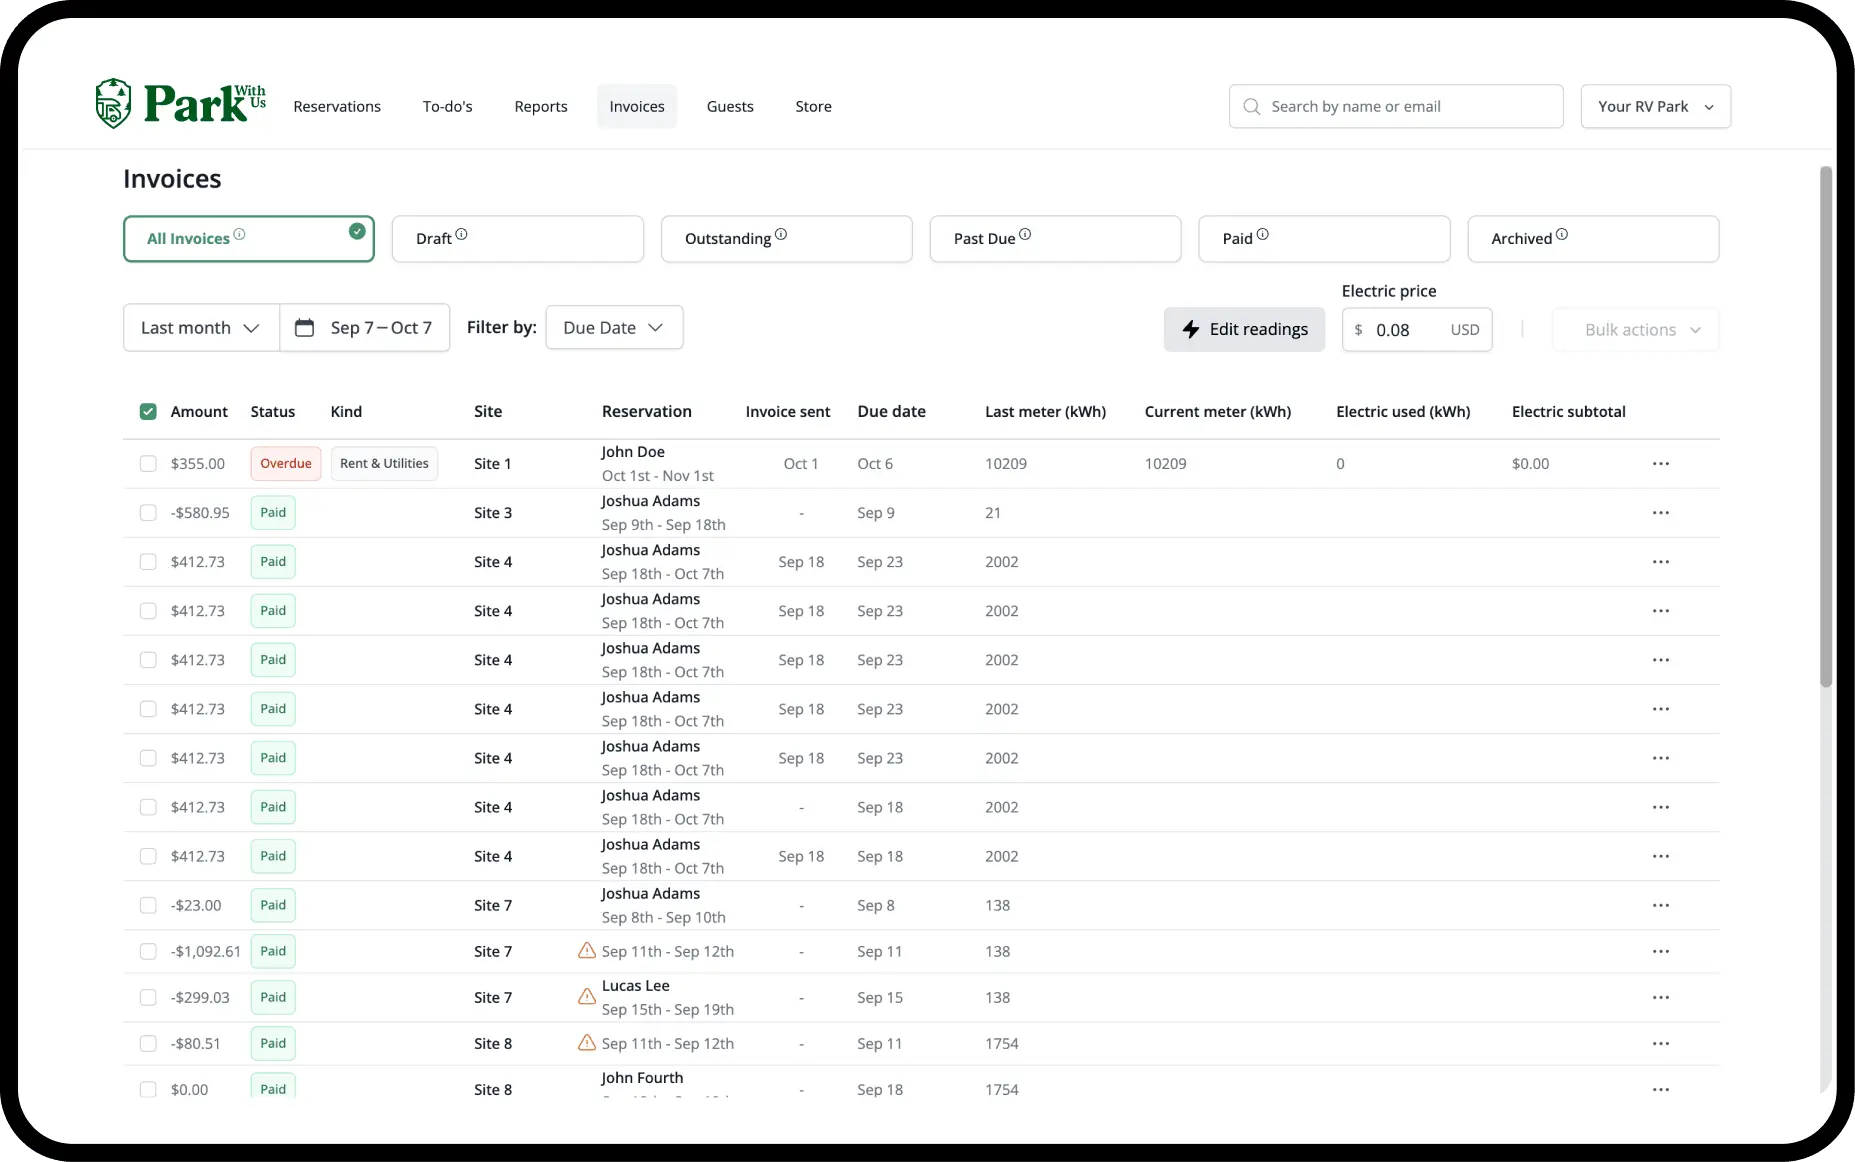This screenshot has width=1855, height=1162.
Task: Open the Guests page
Action: (730, 107)
